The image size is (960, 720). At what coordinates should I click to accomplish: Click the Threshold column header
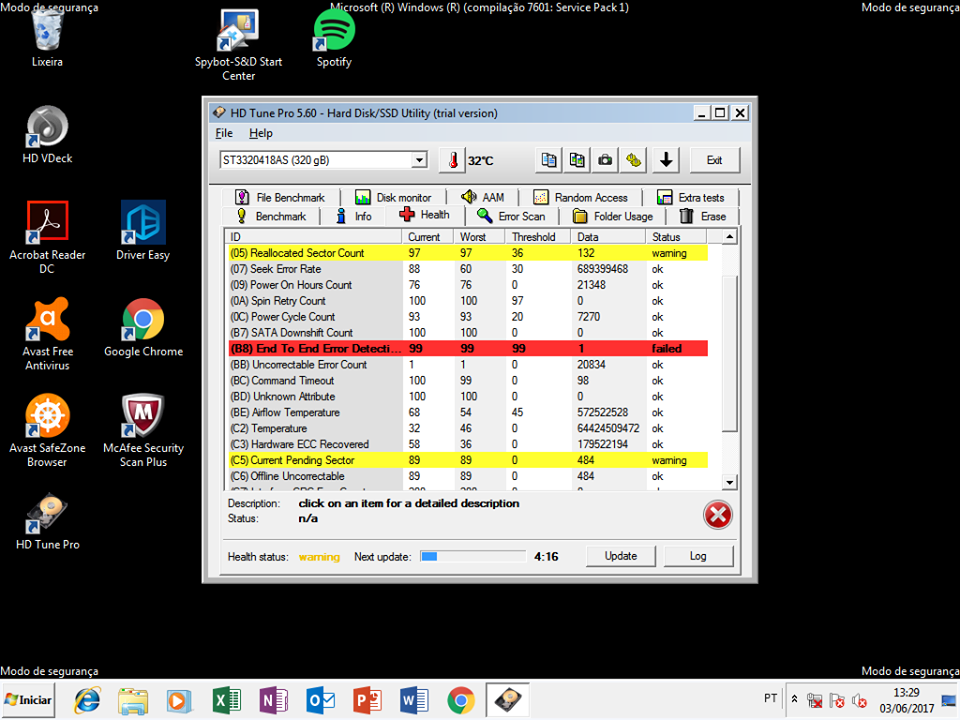pyautogui.click(x=537, y=237)
